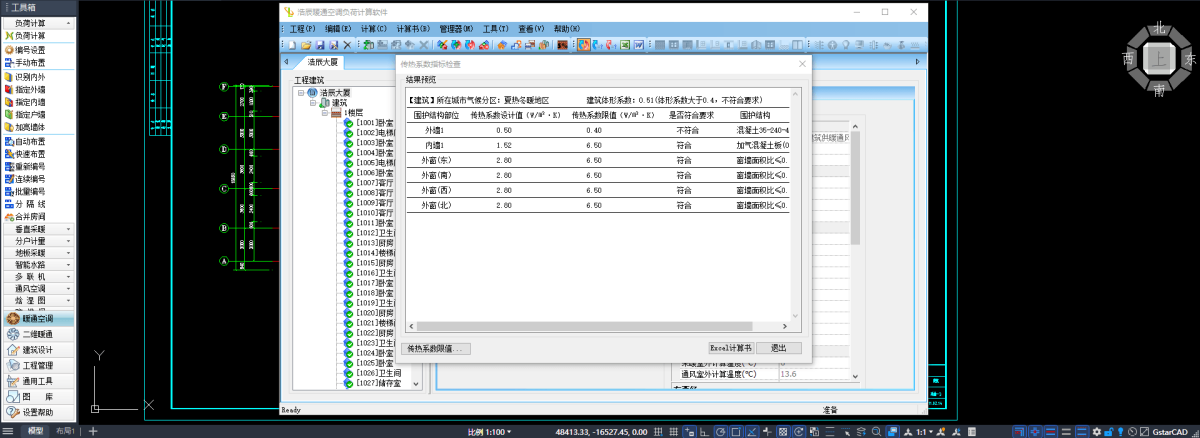Click the settings gear icon in the GstarCAD status bar
The width and height of the screenshot is (1200, 438).
pos(1097,431)
